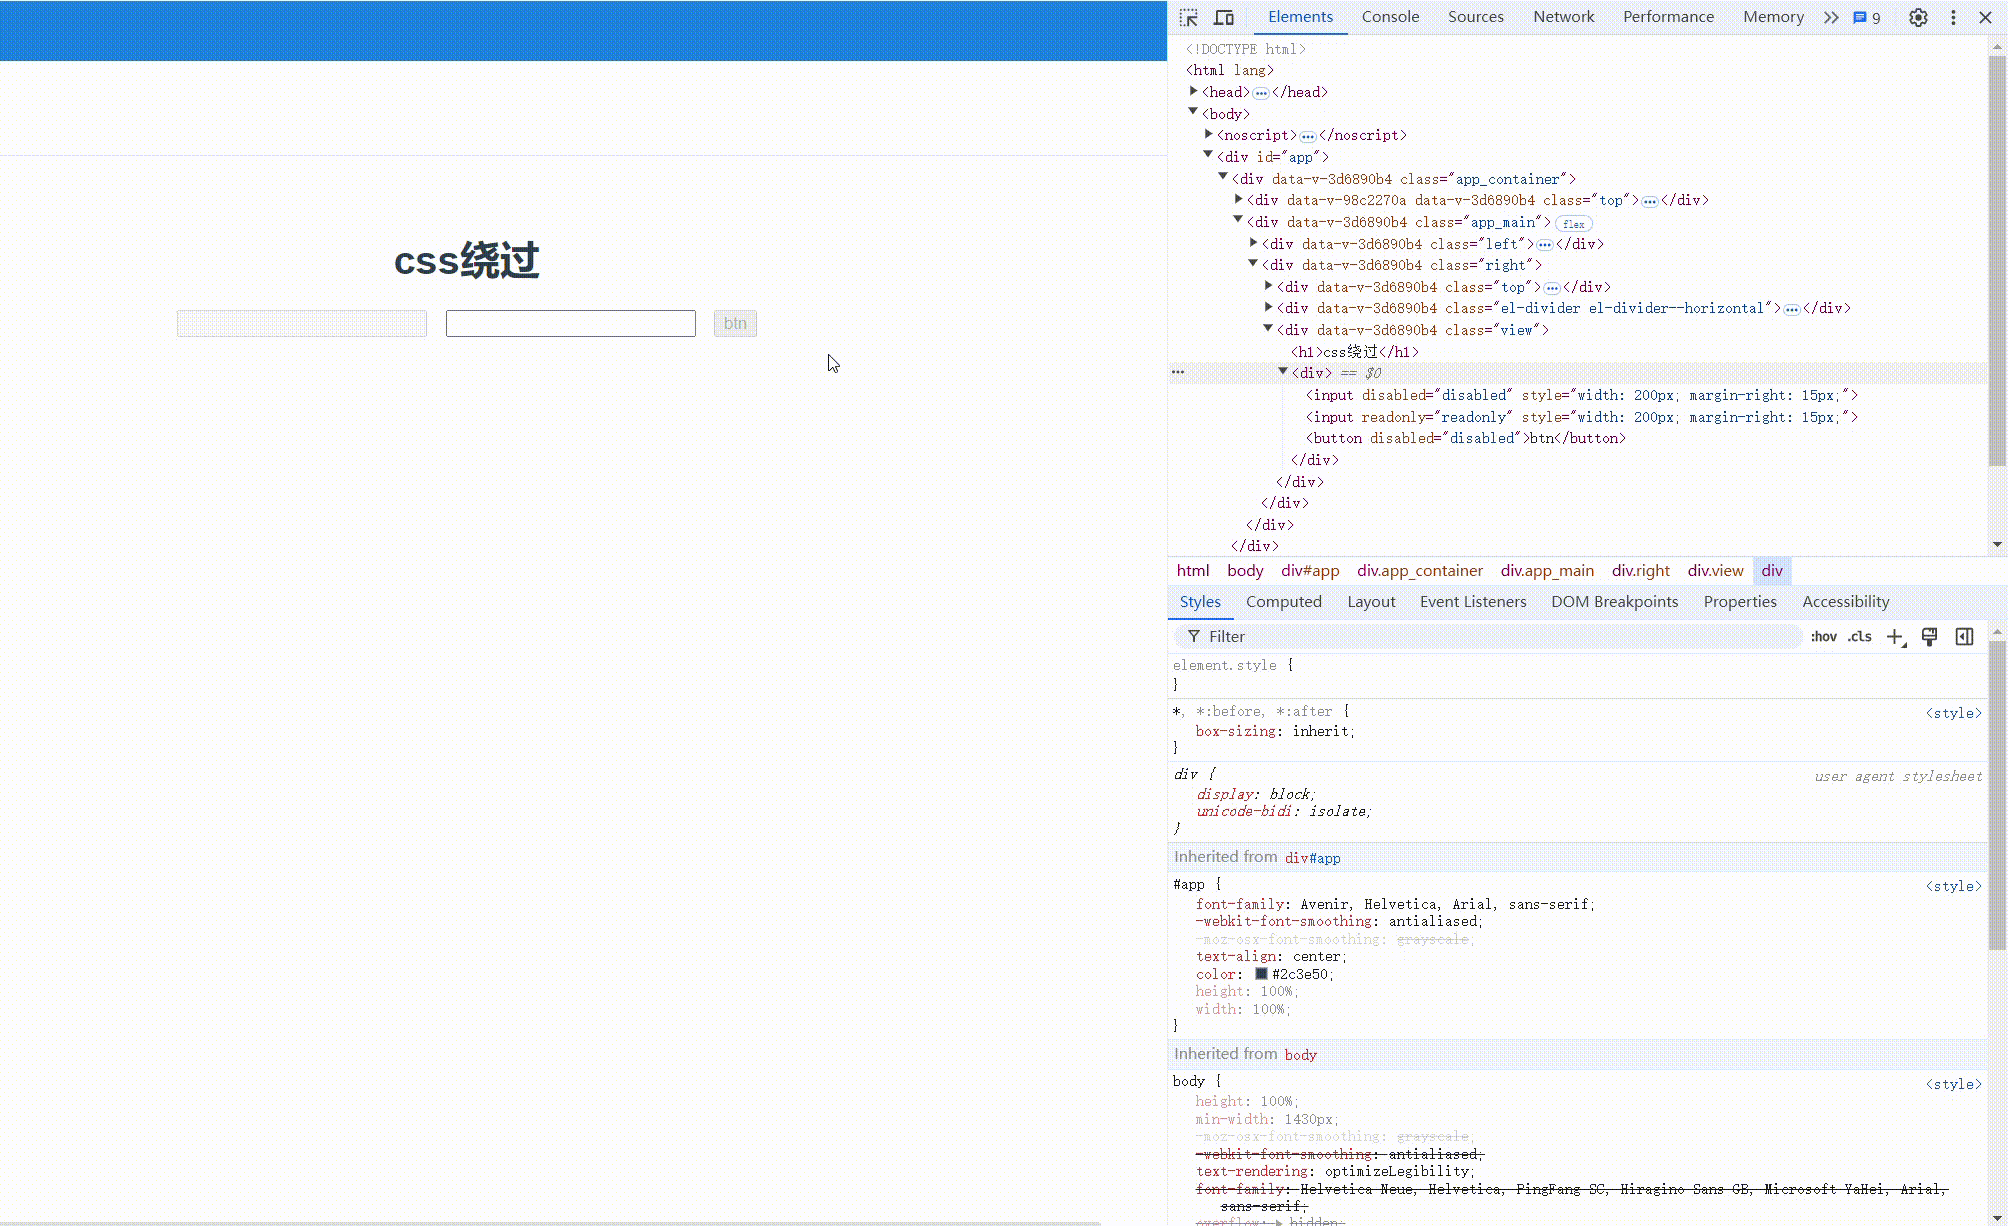The image size is (2008, 1226).
Task: Select the h1 css绕过 node
Action: tap(1355, 352)
